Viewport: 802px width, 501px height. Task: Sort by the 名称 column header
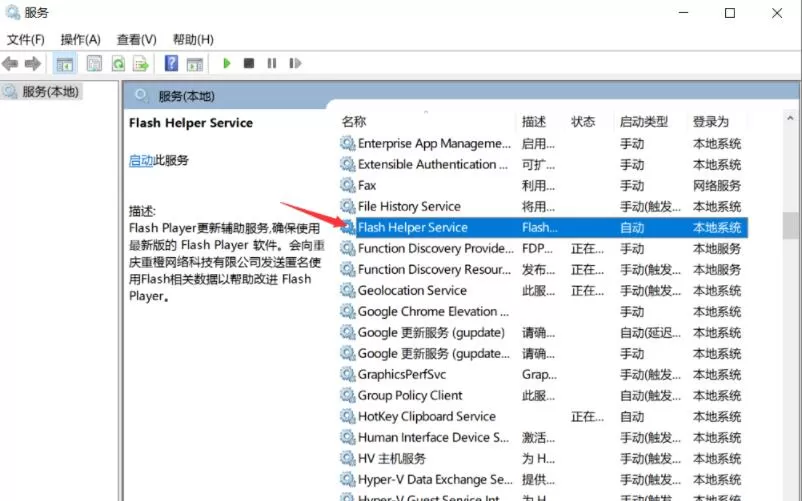coord(354,122)
